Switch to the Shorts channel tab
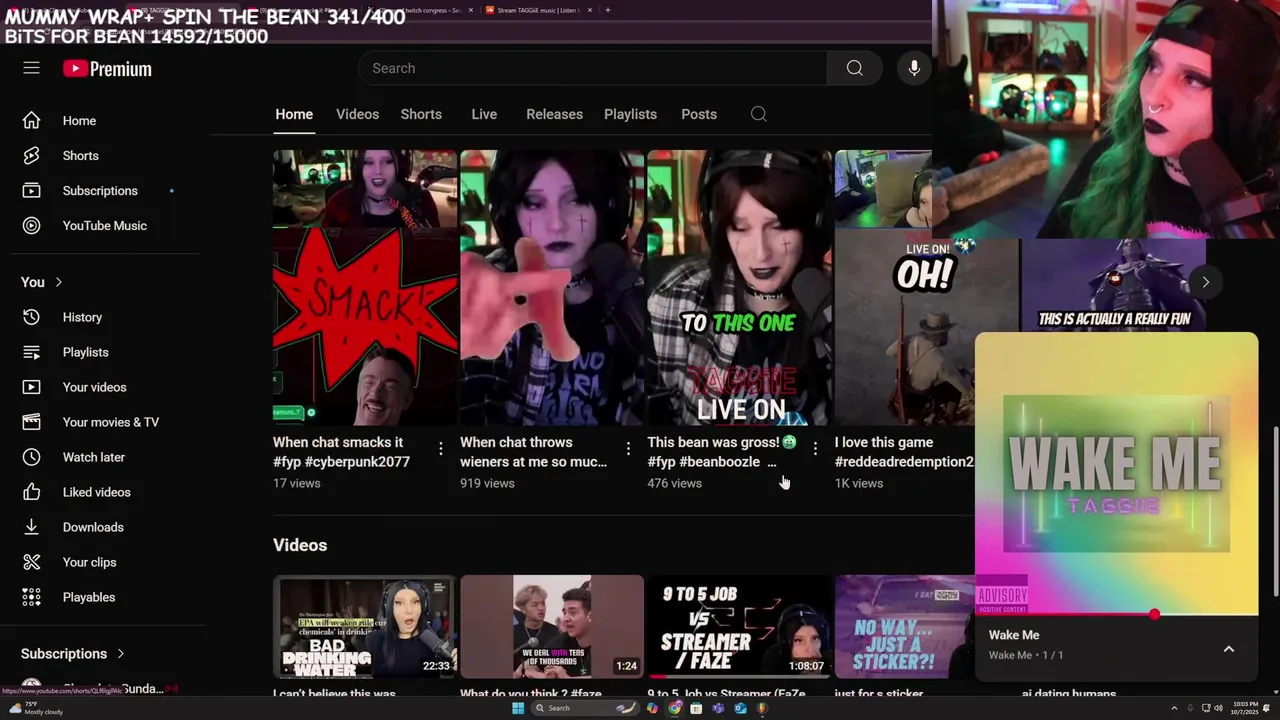The image size is (1280, 720). (x=421, y=114)
